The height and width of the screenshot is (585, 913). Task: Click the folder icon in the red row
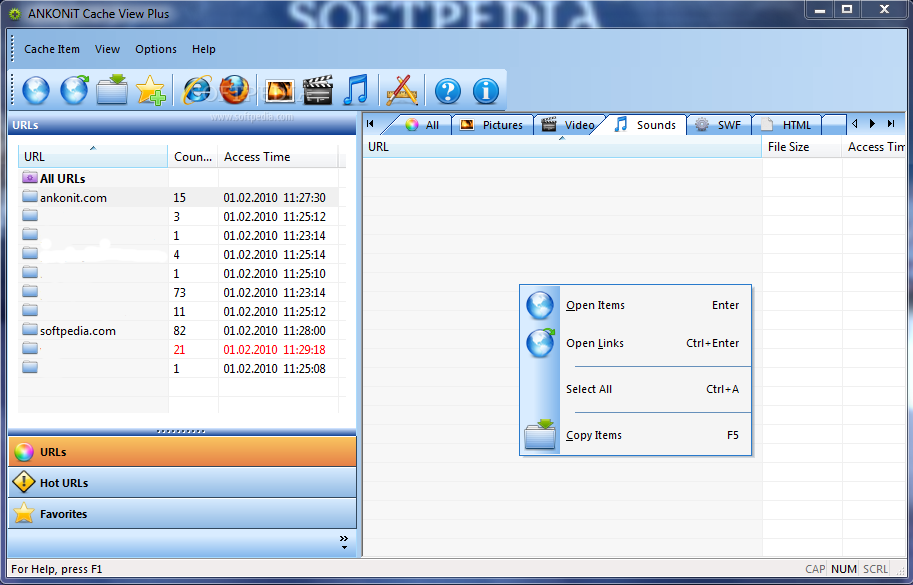(x=30, y=348)
